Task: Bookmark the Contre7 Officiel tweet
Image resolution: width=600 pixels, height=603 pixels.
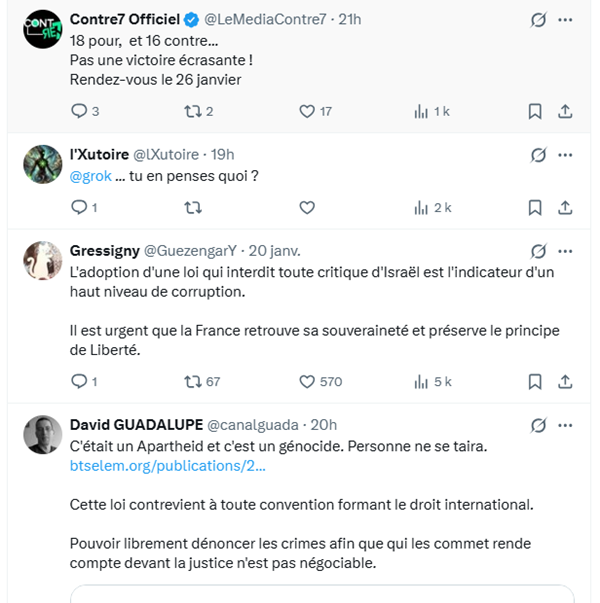Action: [x=535, y=111]
